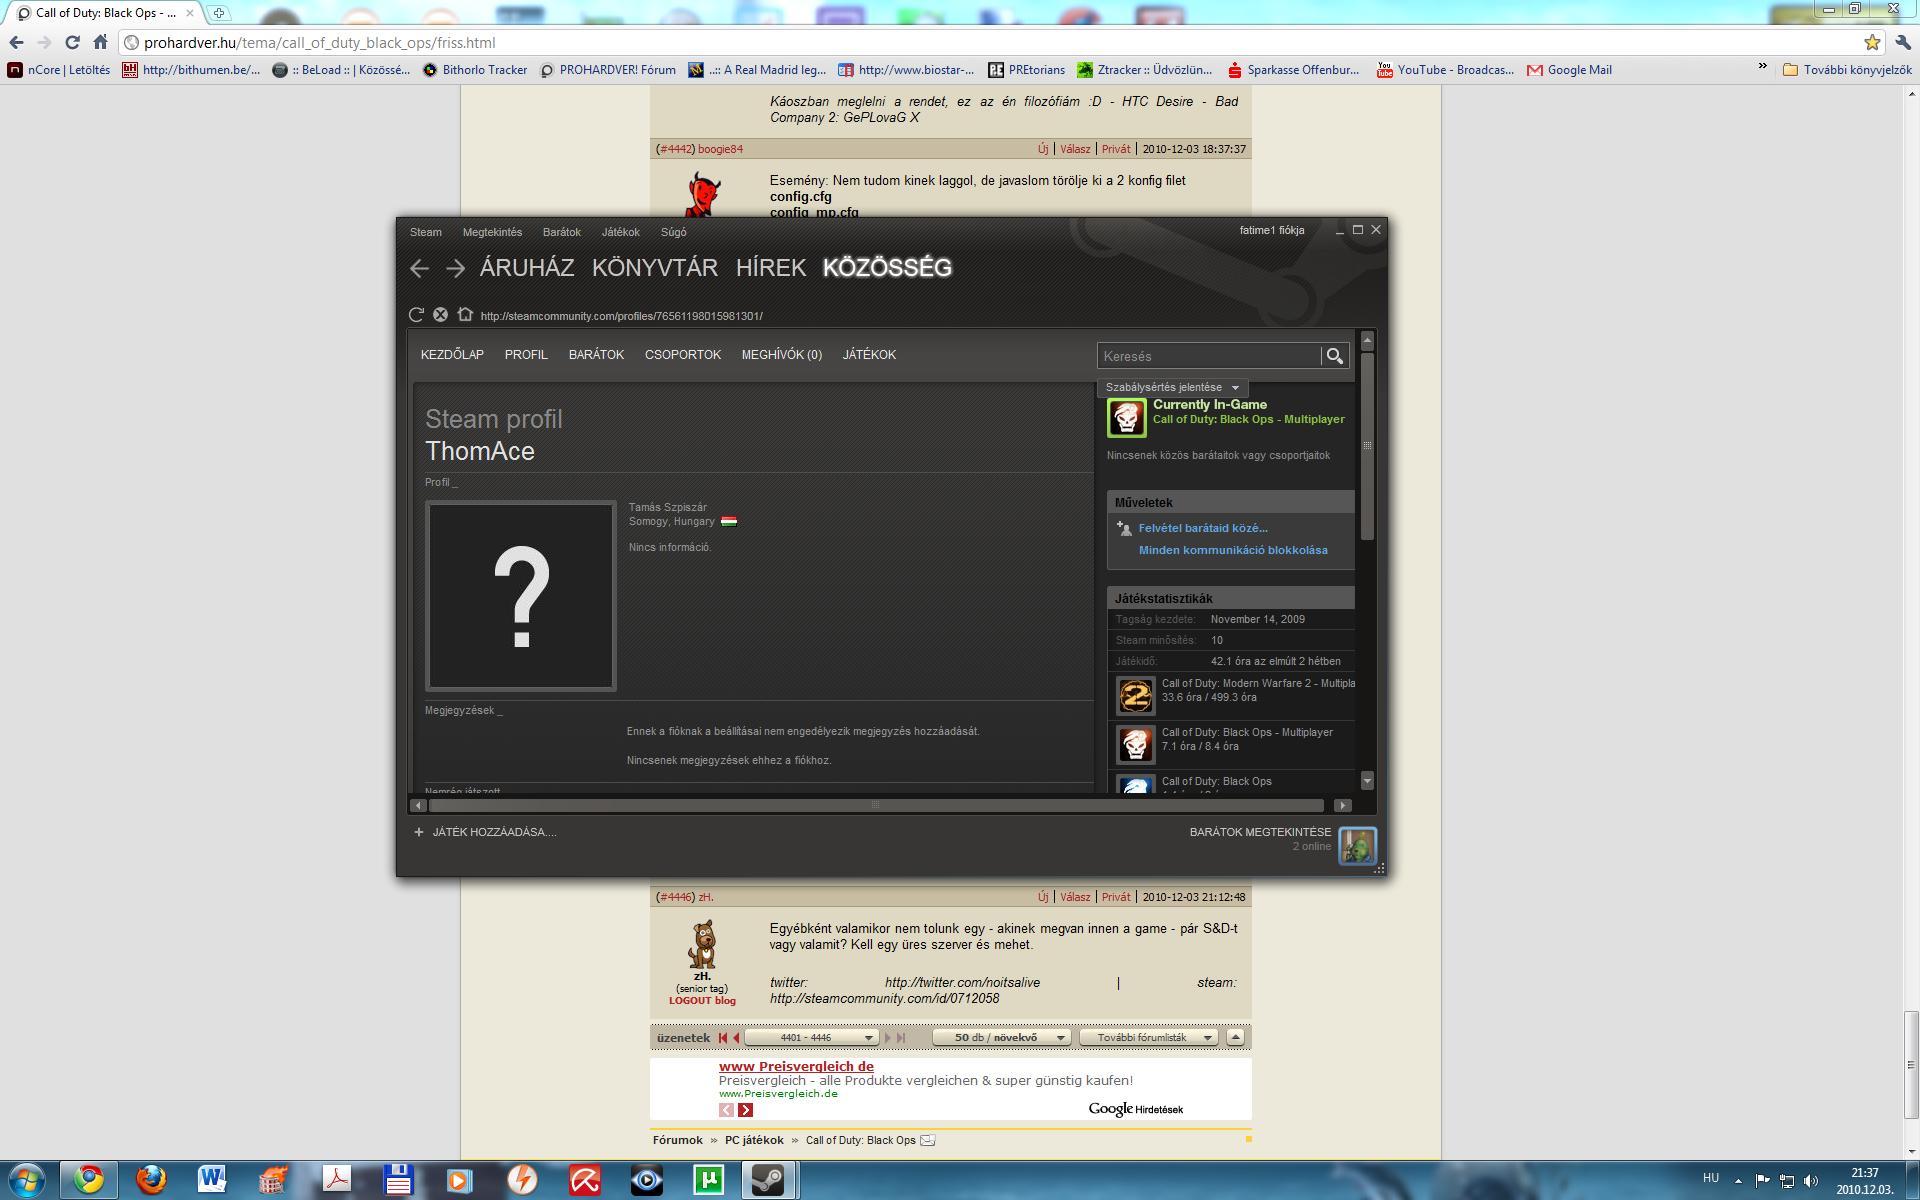
Task: Stop loading the Steam web page
Action: pos(440,315)
